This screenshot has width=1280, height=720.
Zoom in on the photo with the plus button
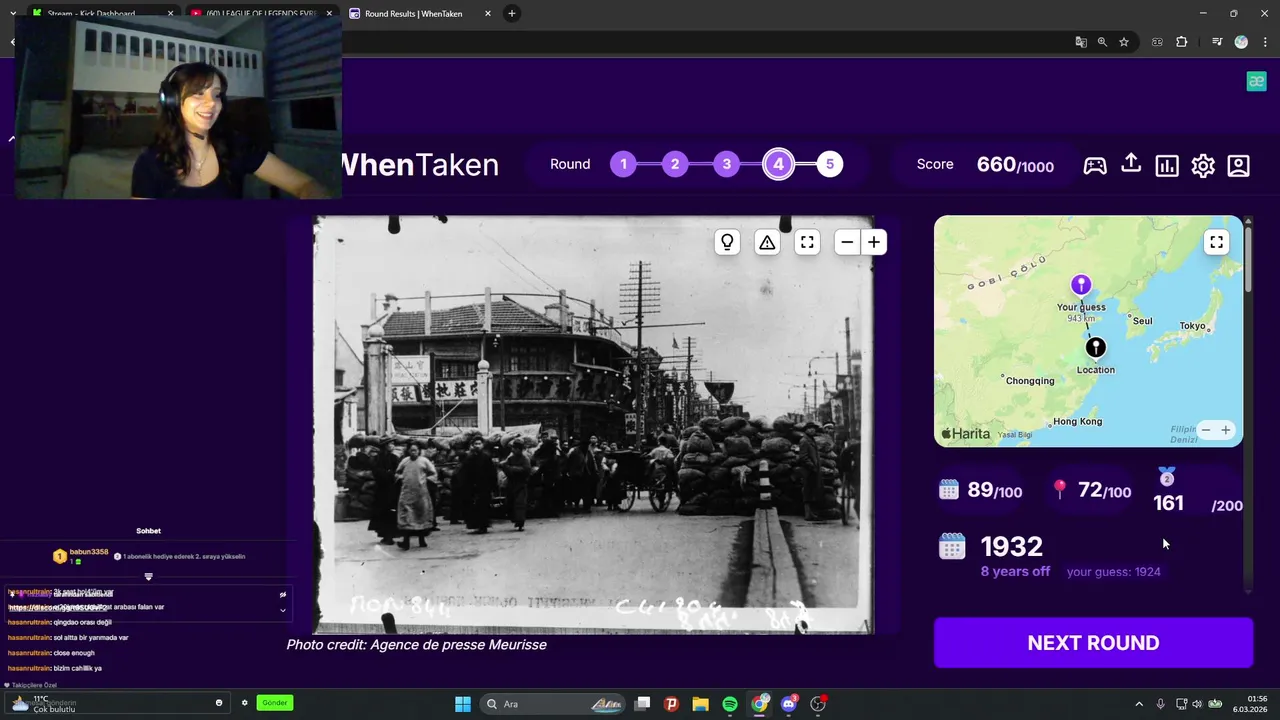[874, 242]
